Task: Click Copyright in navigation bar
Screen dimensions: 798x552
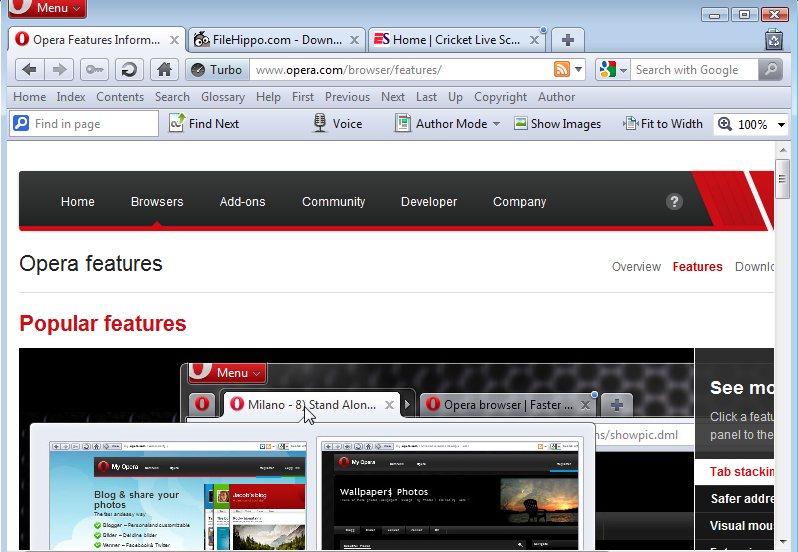Action: [x=500, y=97]
